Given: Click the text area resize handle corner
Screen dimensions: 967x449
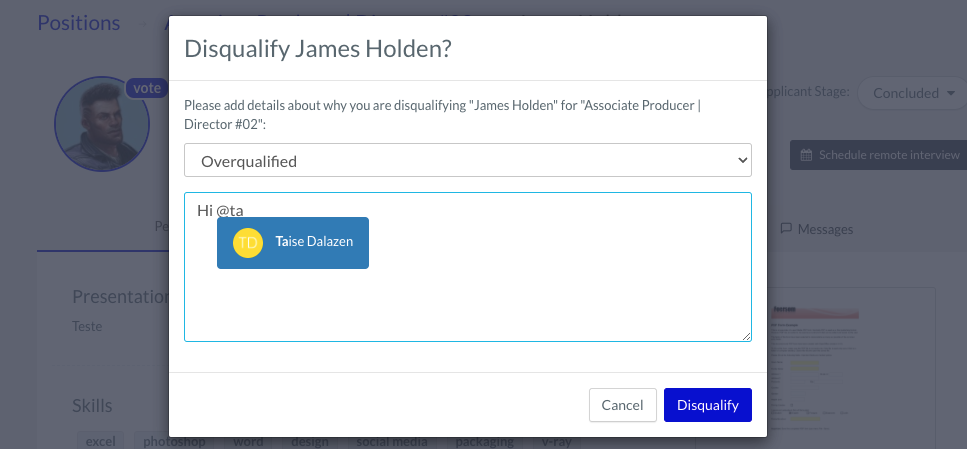Looking at the screenshot, I should click(746, 336).
